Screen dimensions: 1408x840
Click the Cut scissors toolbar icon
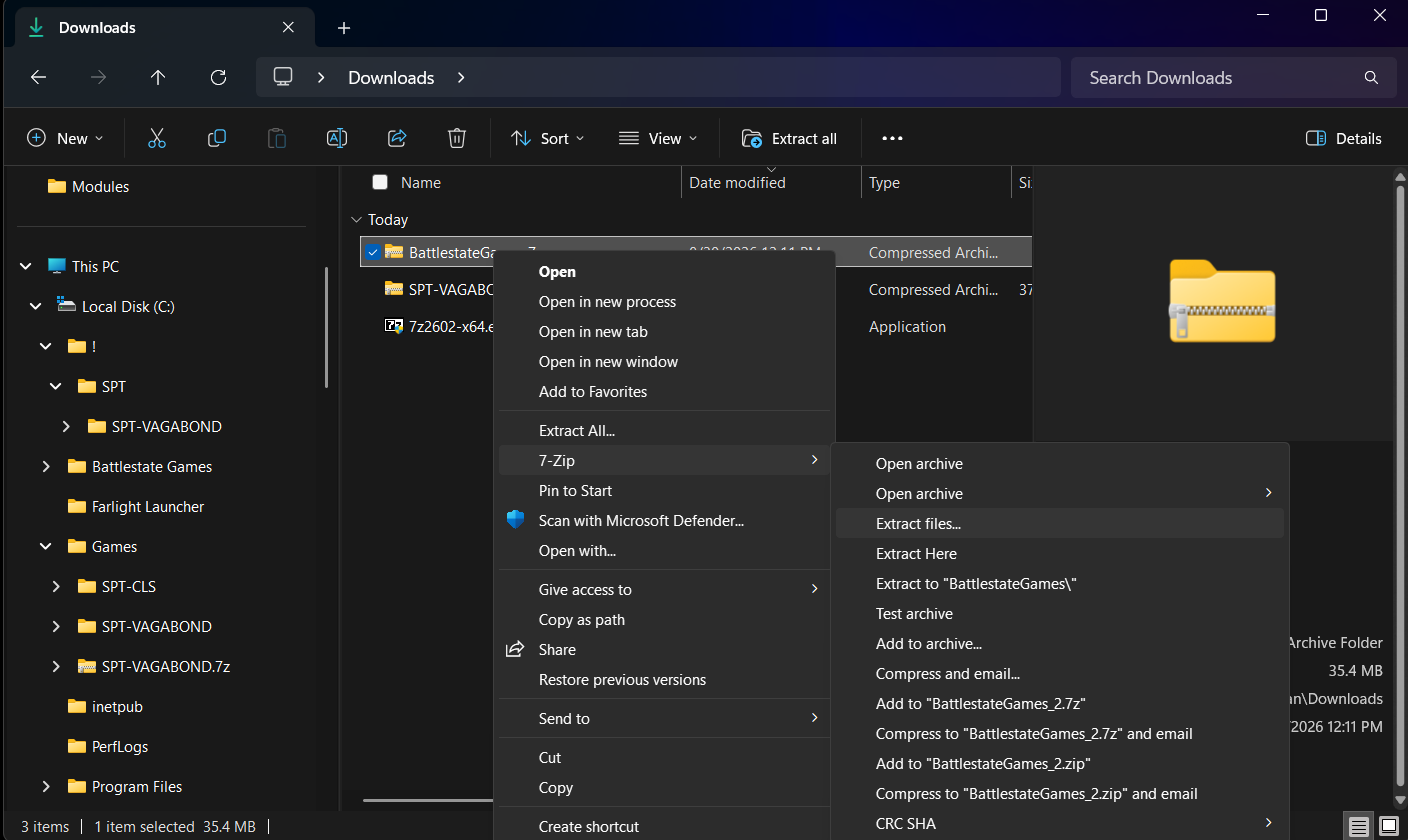(156, 138)
